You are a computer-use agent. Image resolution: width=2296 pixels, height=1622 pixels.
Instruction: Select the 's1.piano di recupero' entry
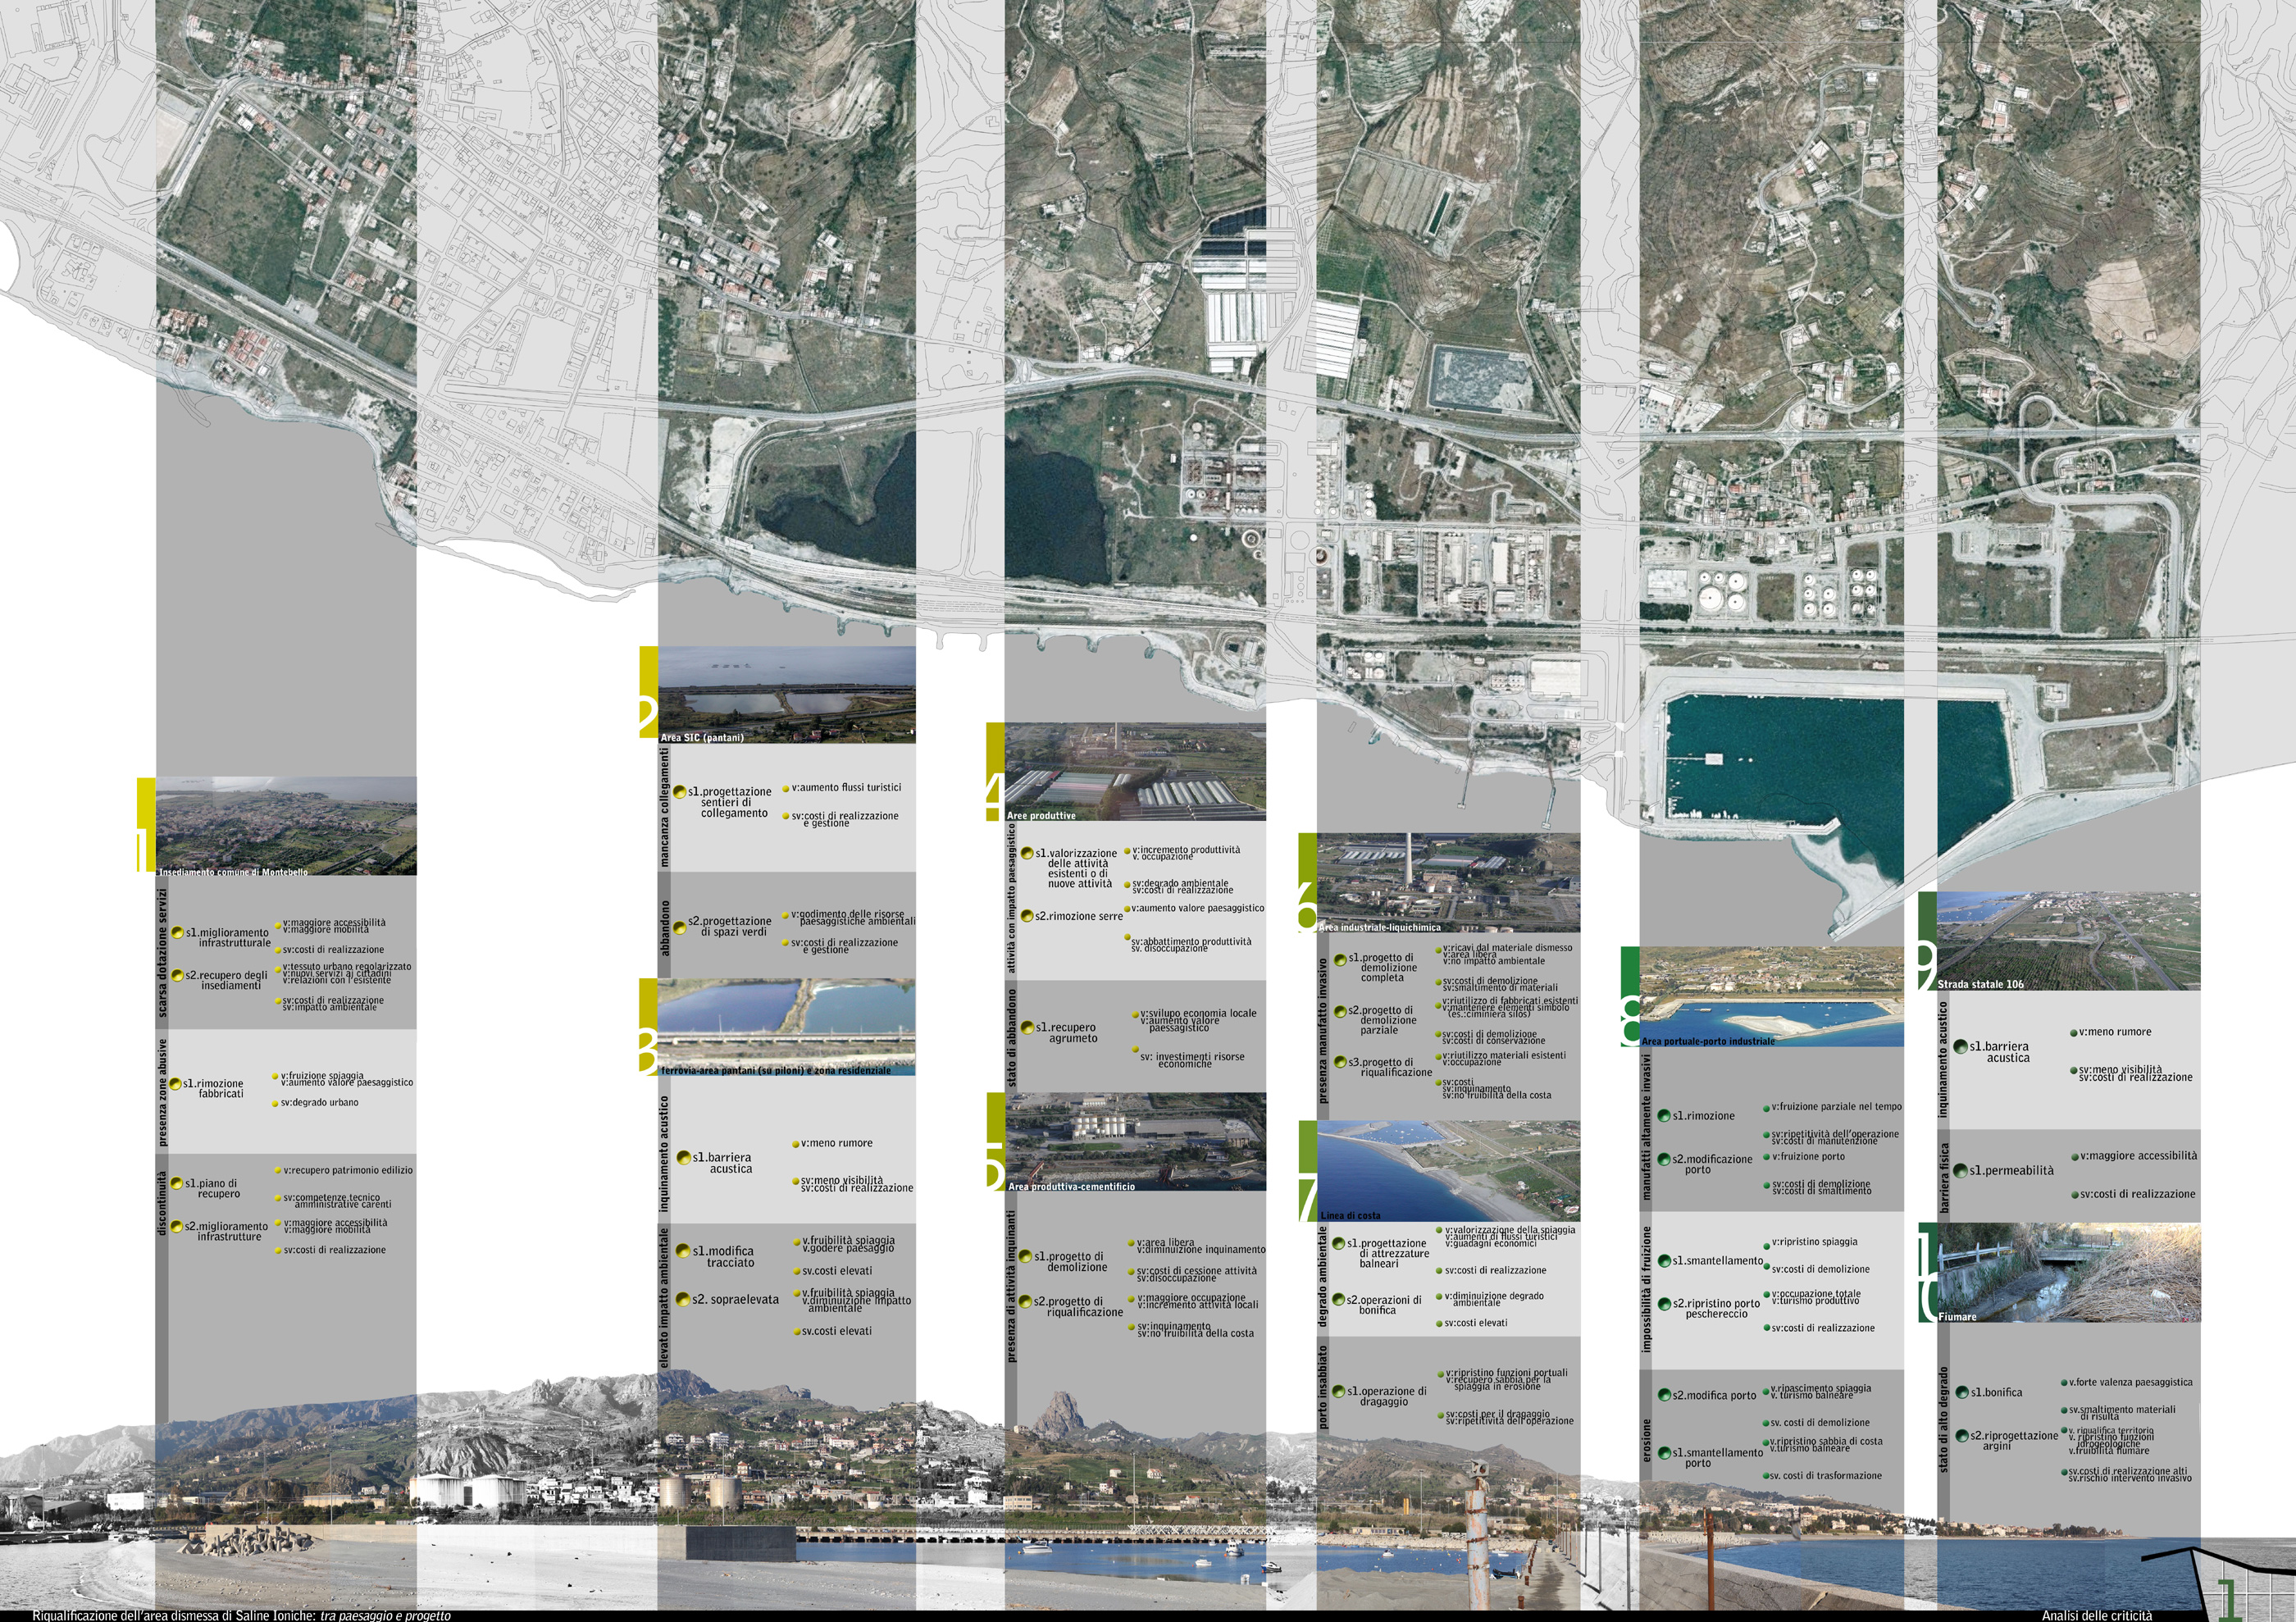[212, 1188]
